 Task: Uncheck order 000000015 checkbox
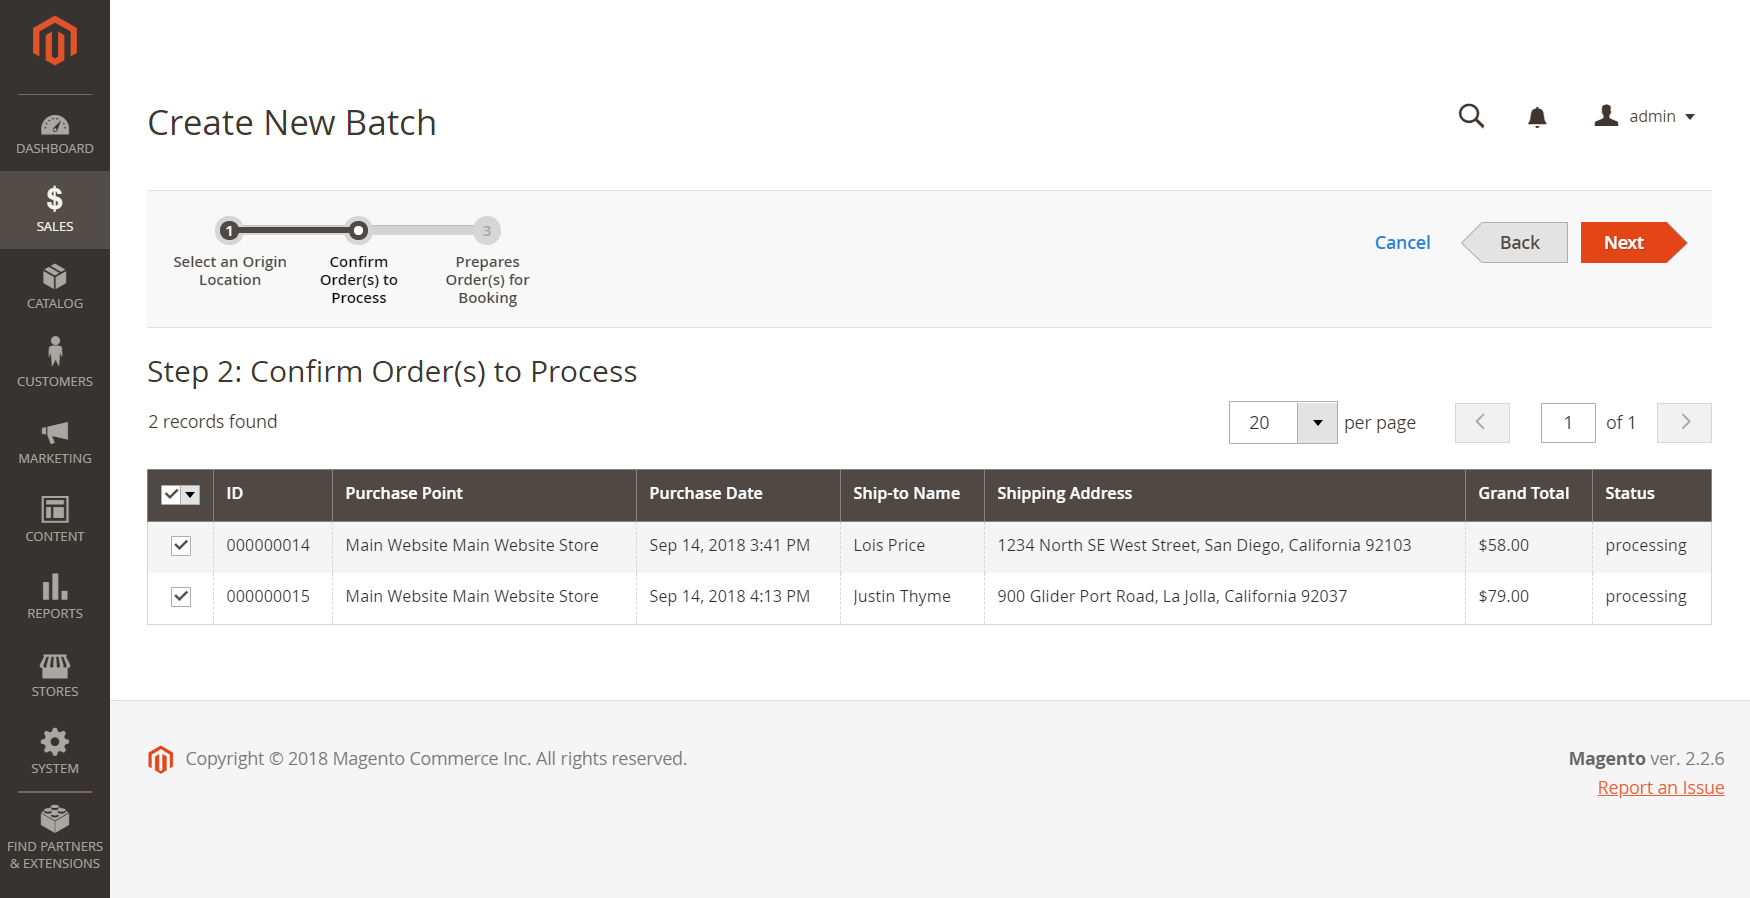(x=181, y=597)
